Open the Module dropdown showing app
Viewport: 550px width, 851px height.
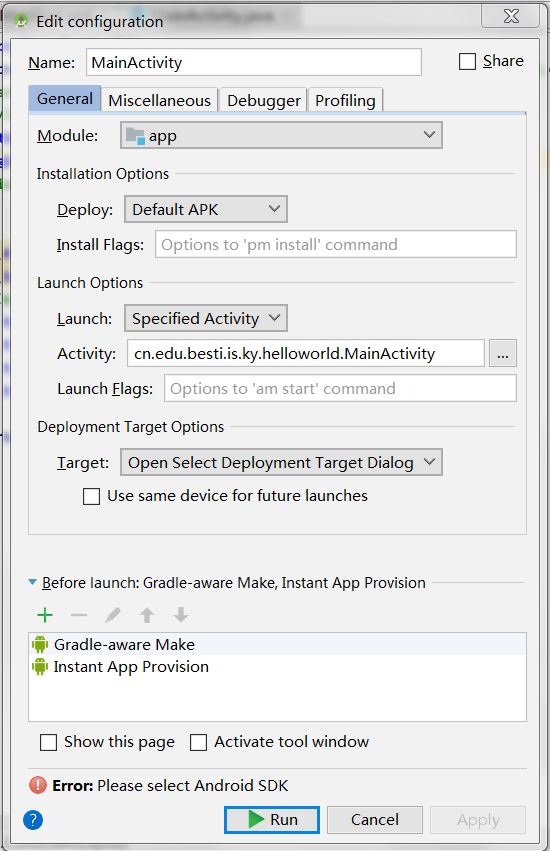pos(281,135)
